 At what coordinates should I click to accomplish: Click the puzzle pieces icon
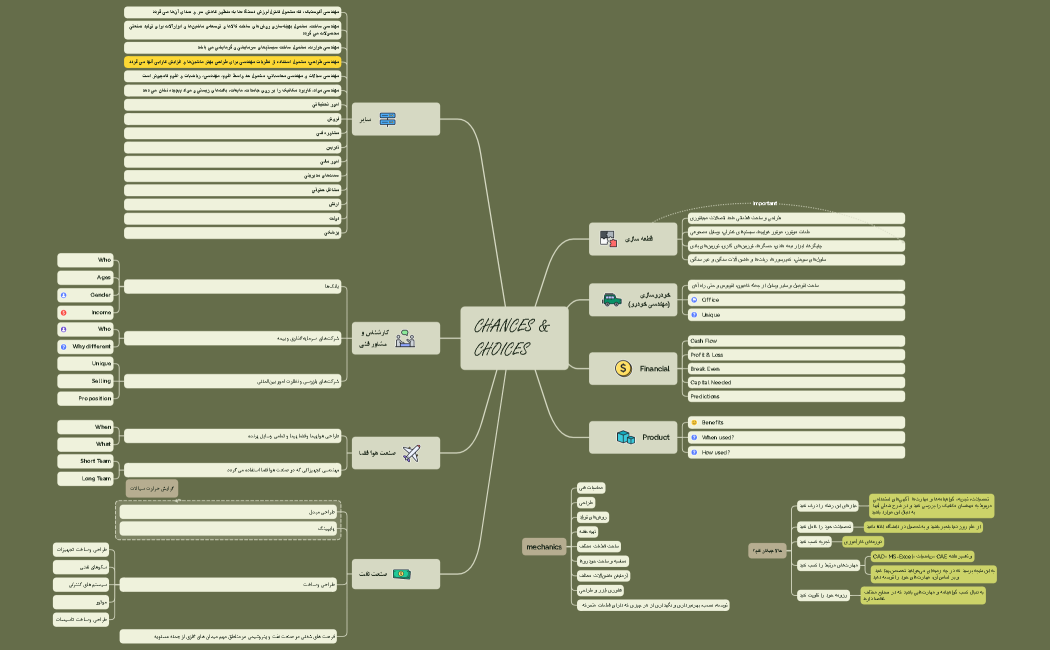click(608, 239)
